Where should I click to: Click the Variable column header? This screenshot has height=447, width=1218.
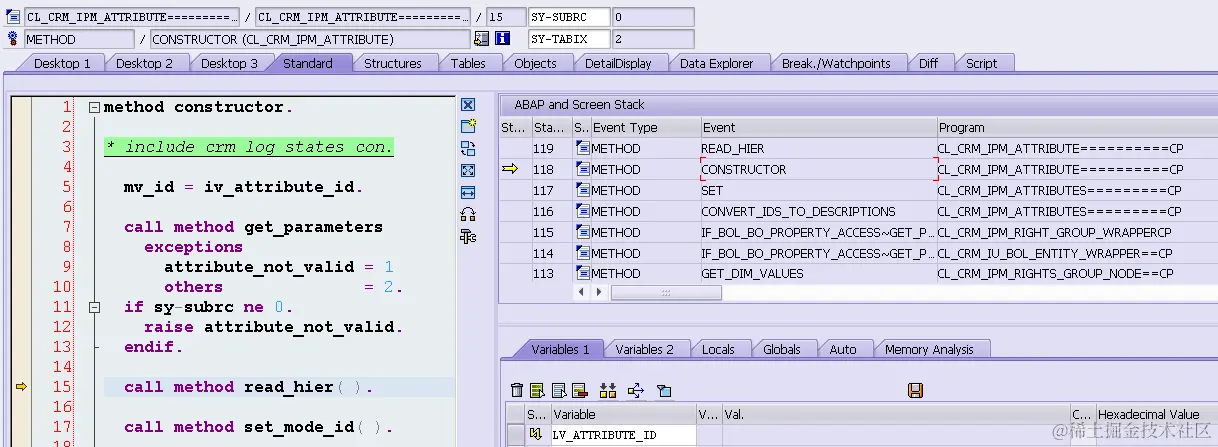(622, 413)
